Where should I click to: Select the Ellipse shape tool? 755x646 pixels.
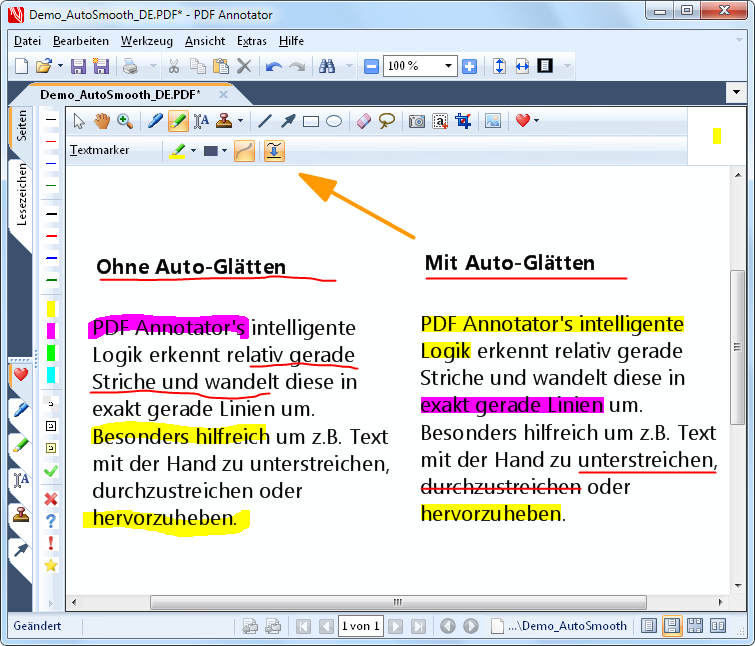click(x=334, y=121)
